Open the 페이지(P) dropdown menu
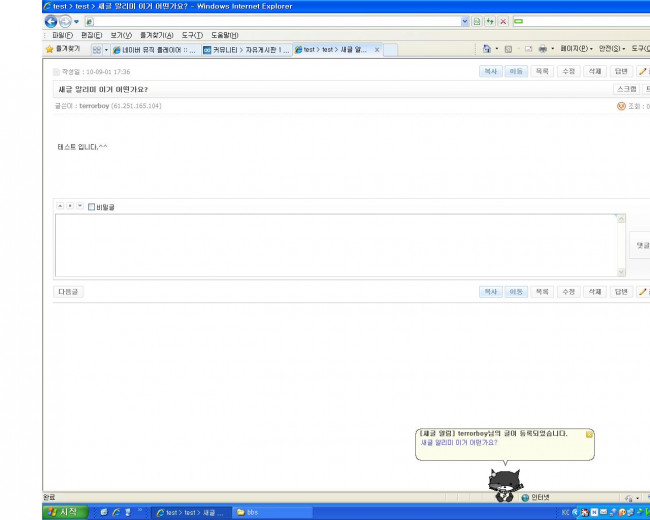 (576, 49)
